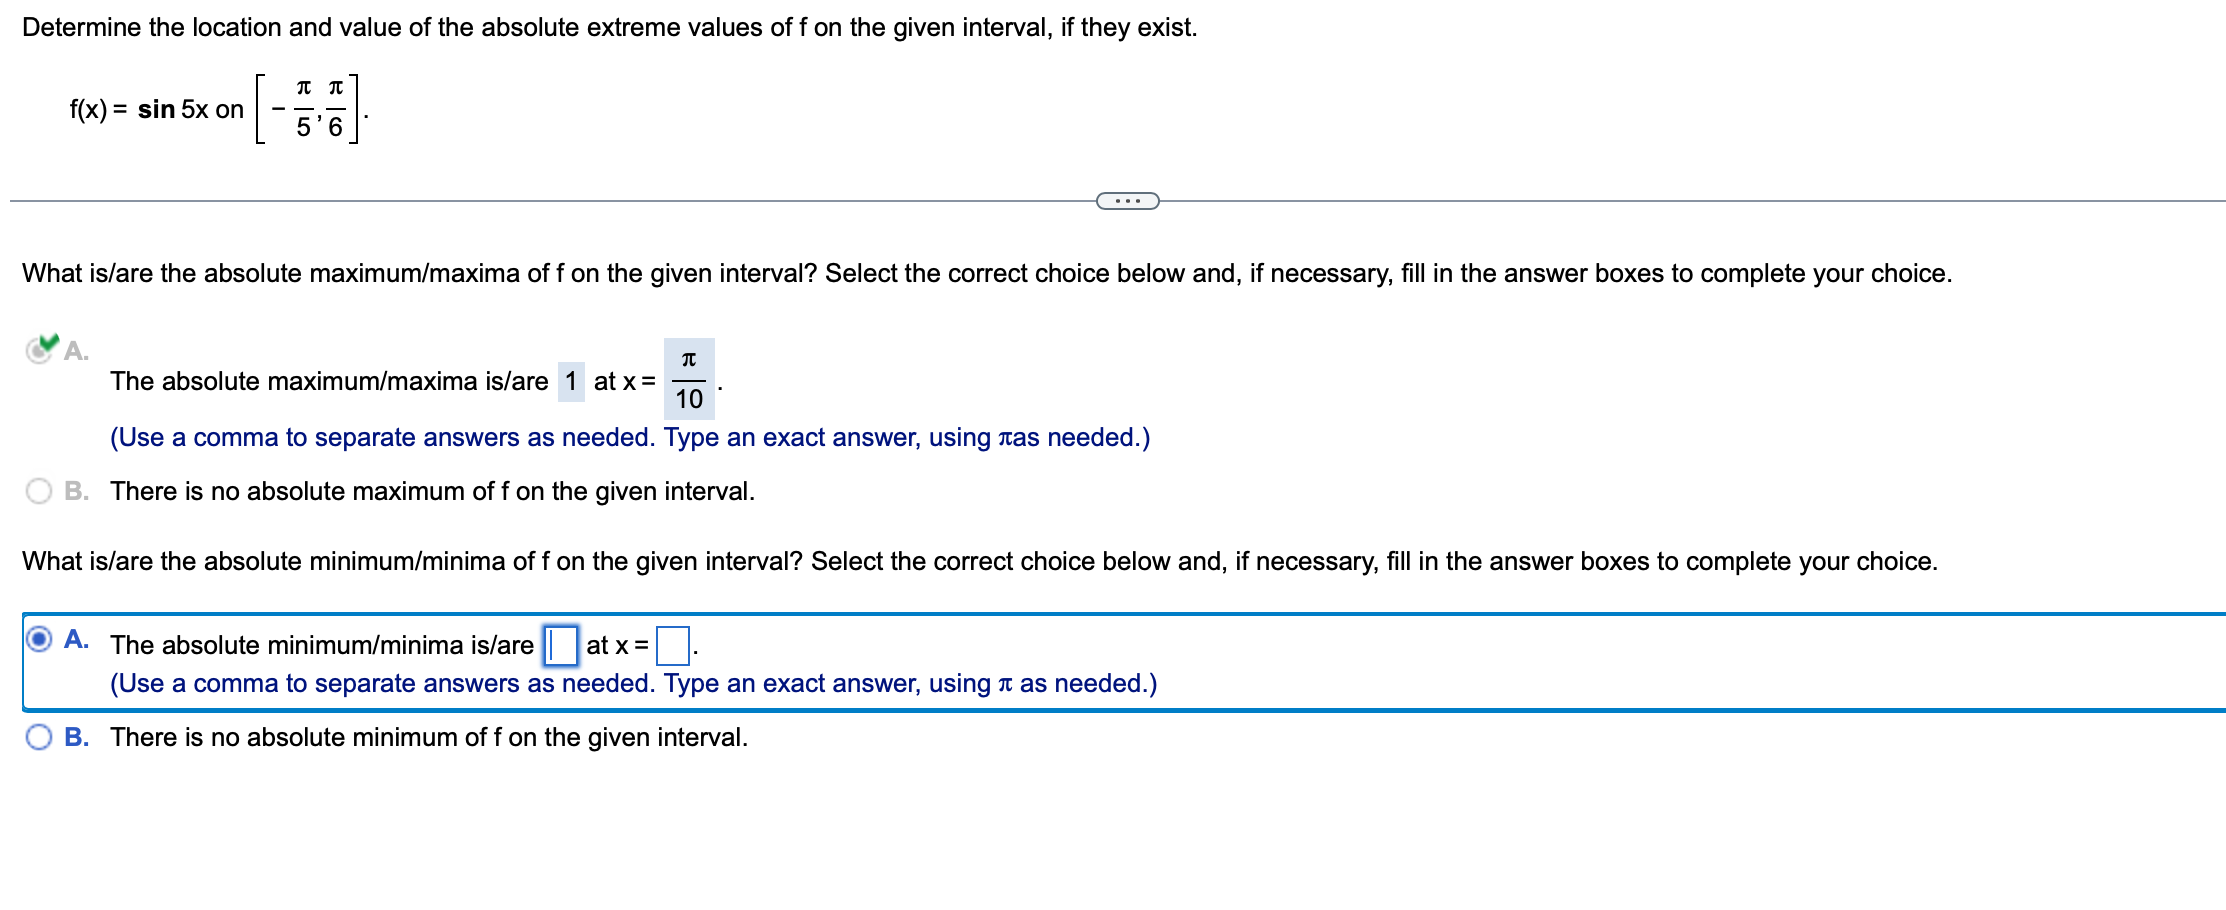Click the box showing π/10
2226x910 pixels.
[688, 381]
